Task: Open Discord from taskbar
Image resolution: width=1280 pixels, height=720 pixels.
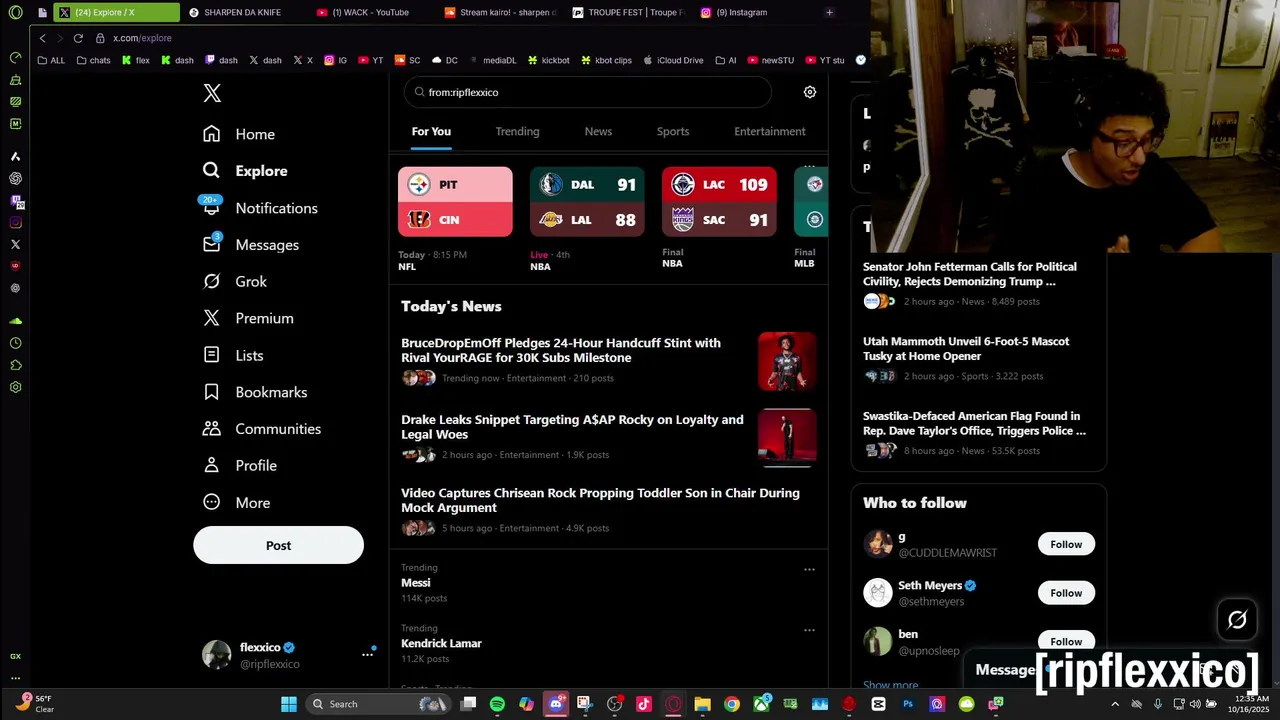Action: (x=556, y=704)
